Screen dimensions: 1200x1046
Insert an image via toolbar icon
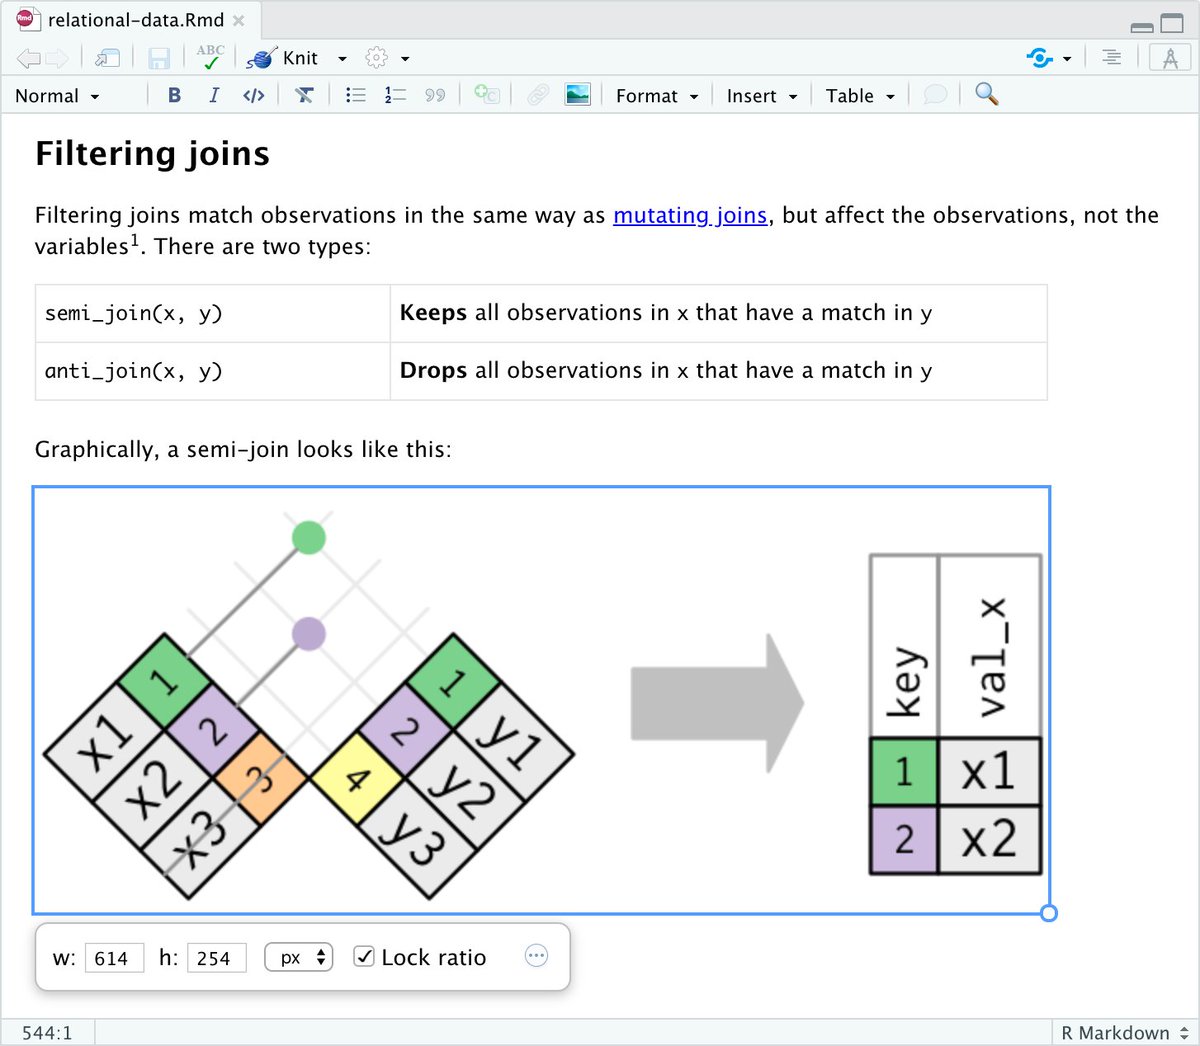click(x=578, y=95)
